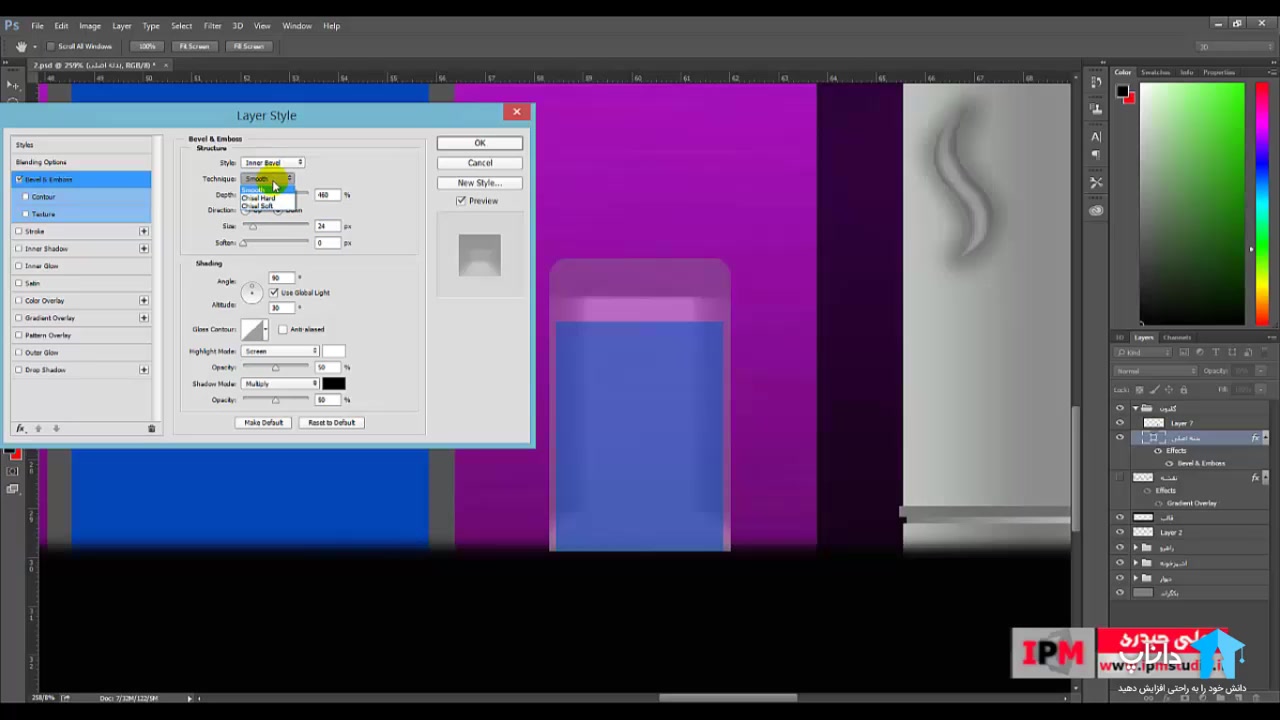Click OK in Layer Style dialog
Image resolution: width=1280 pixels, height=720 pixels.
point(480,143)
